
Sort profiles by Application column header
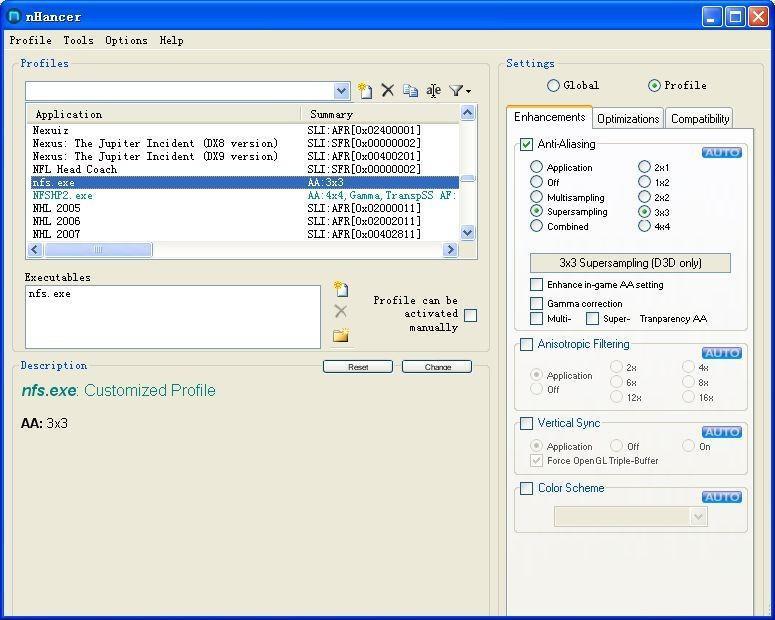coord(165,114)
